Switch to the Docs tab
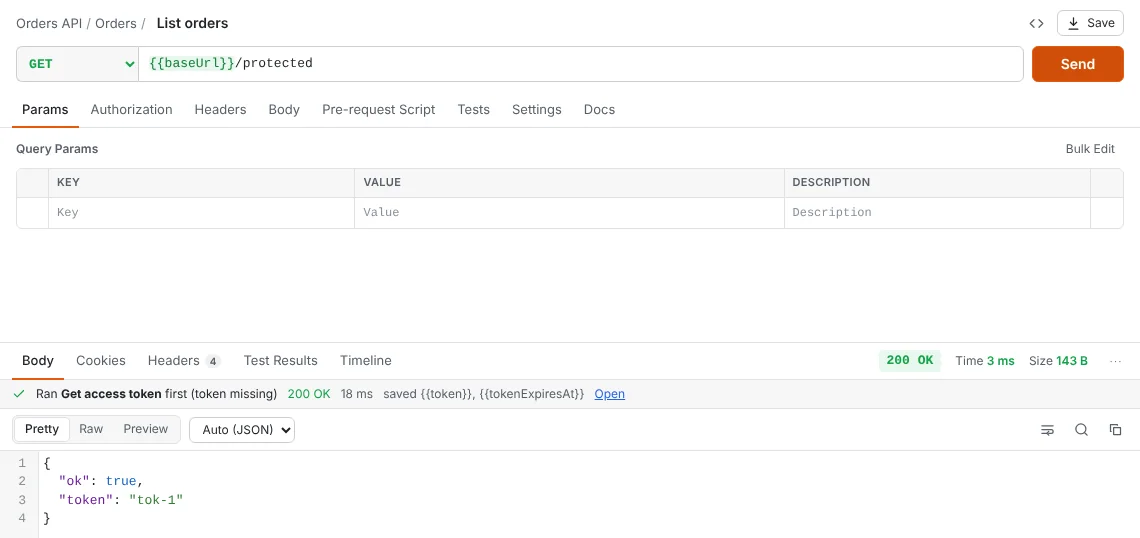Viewport: 1140px width, 538px height. (x=599, y=110)
